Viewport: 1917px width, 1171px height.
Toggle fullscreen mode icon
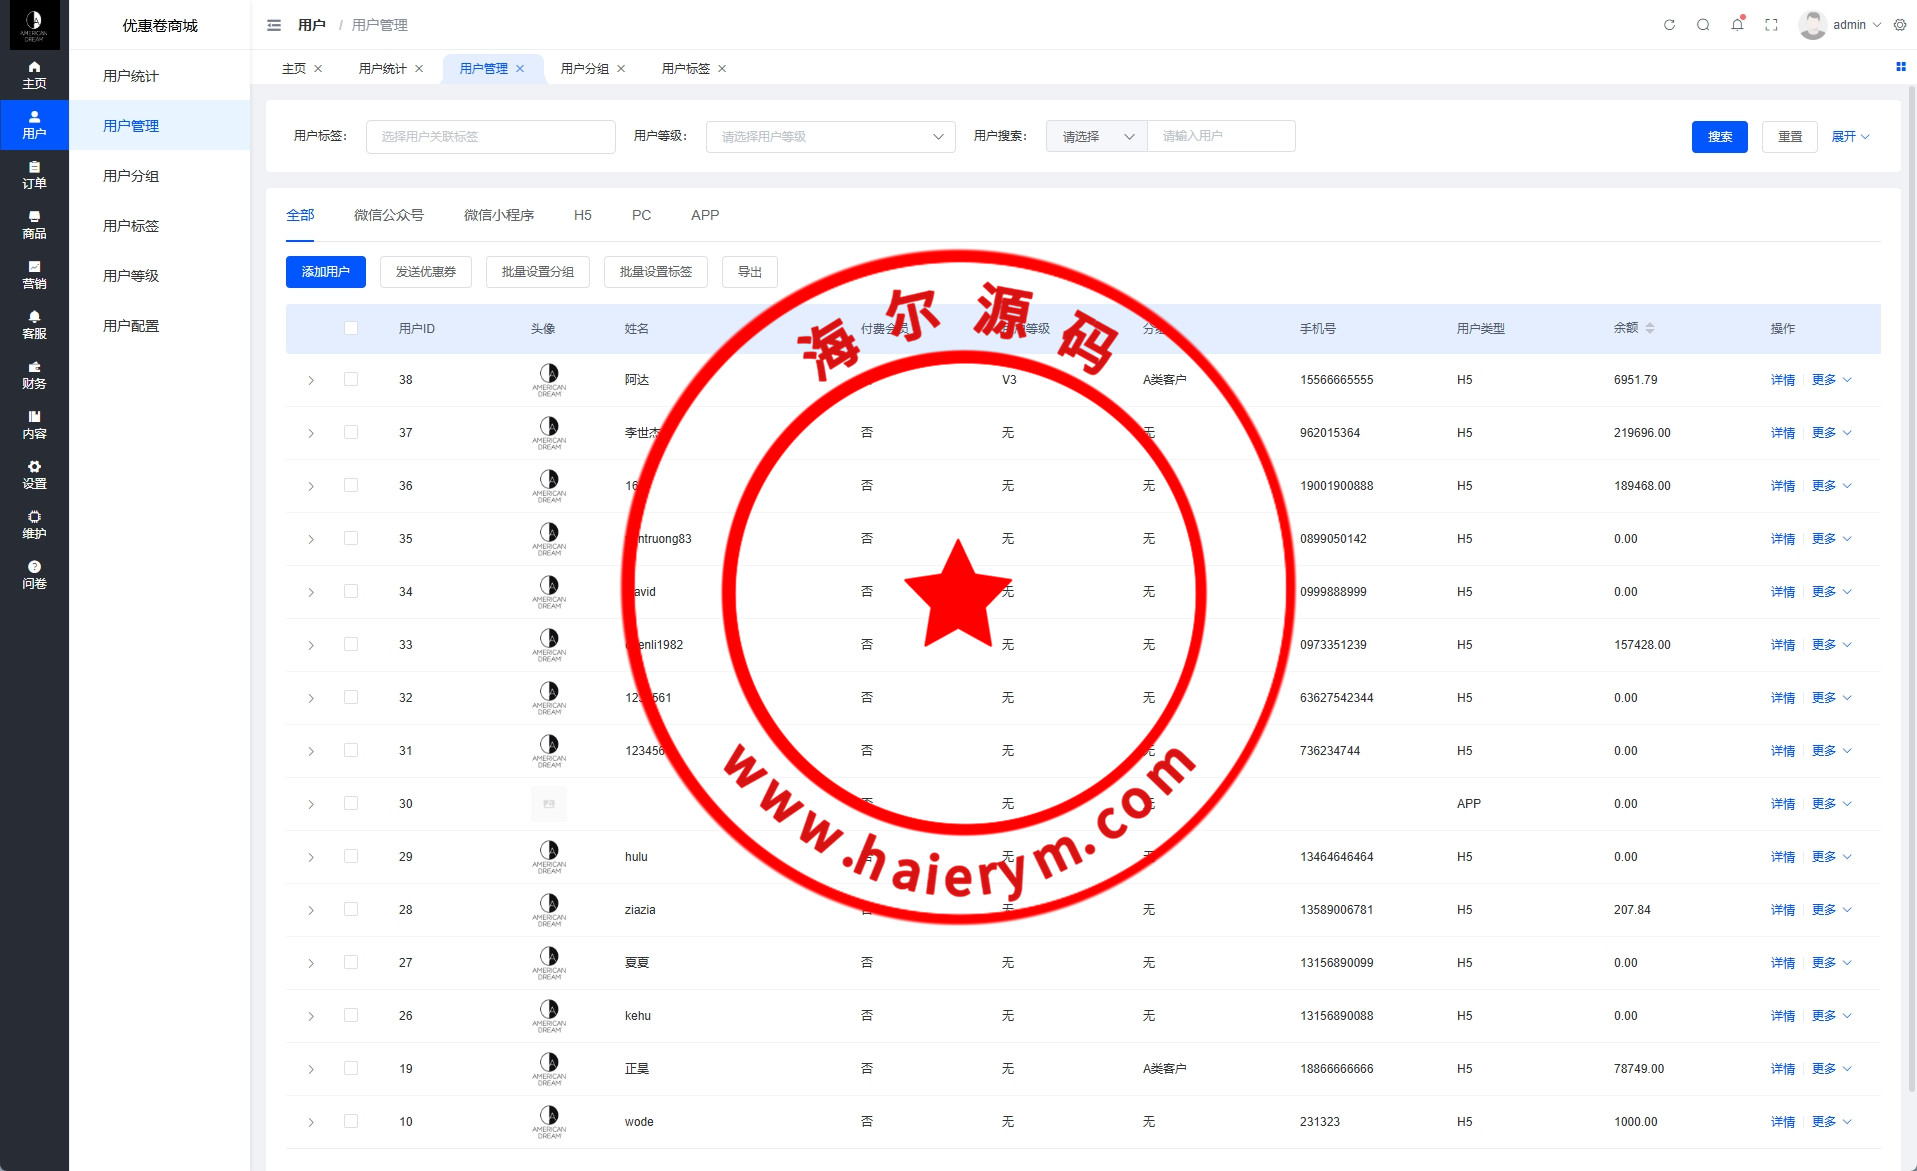tap(1771, 25)
